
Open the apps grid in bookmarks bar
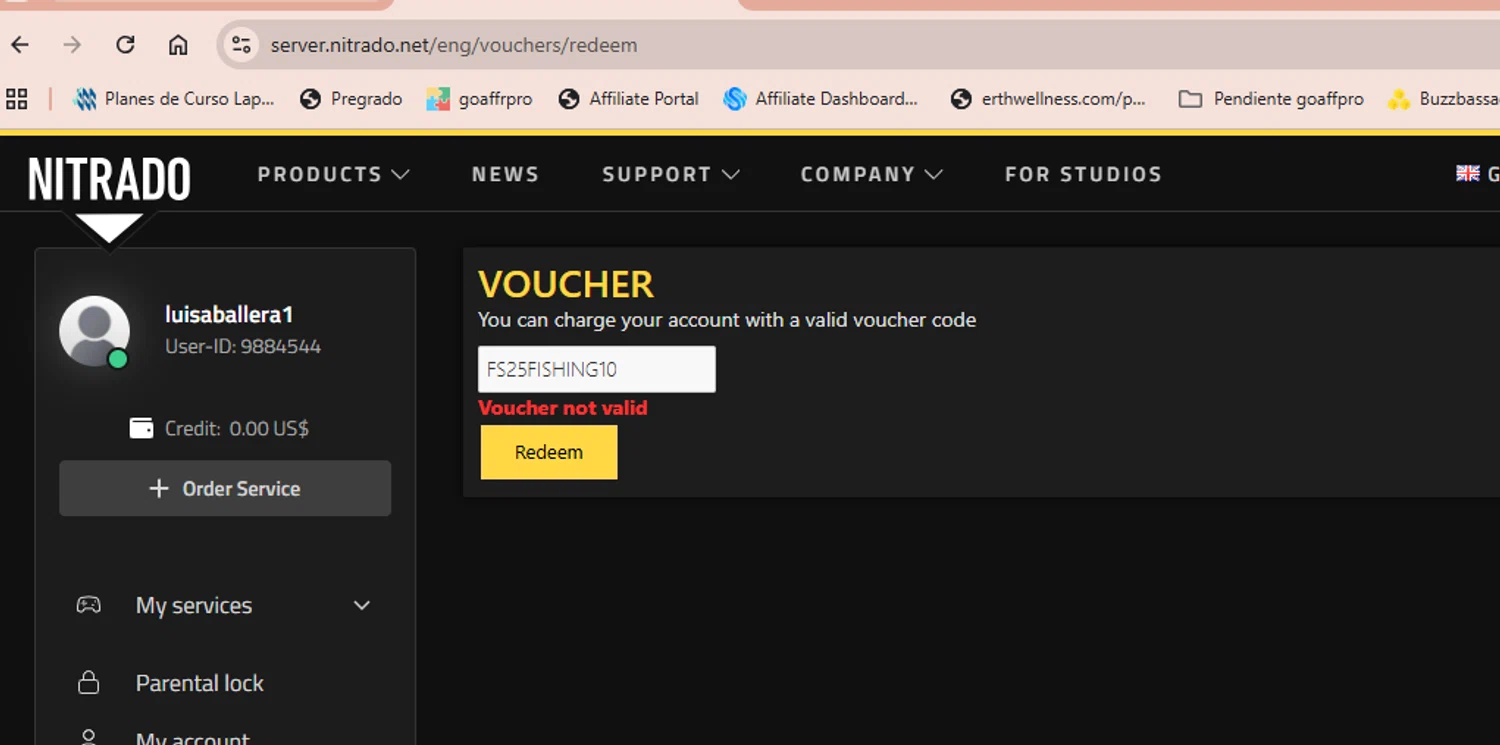(x=16, y=99)
